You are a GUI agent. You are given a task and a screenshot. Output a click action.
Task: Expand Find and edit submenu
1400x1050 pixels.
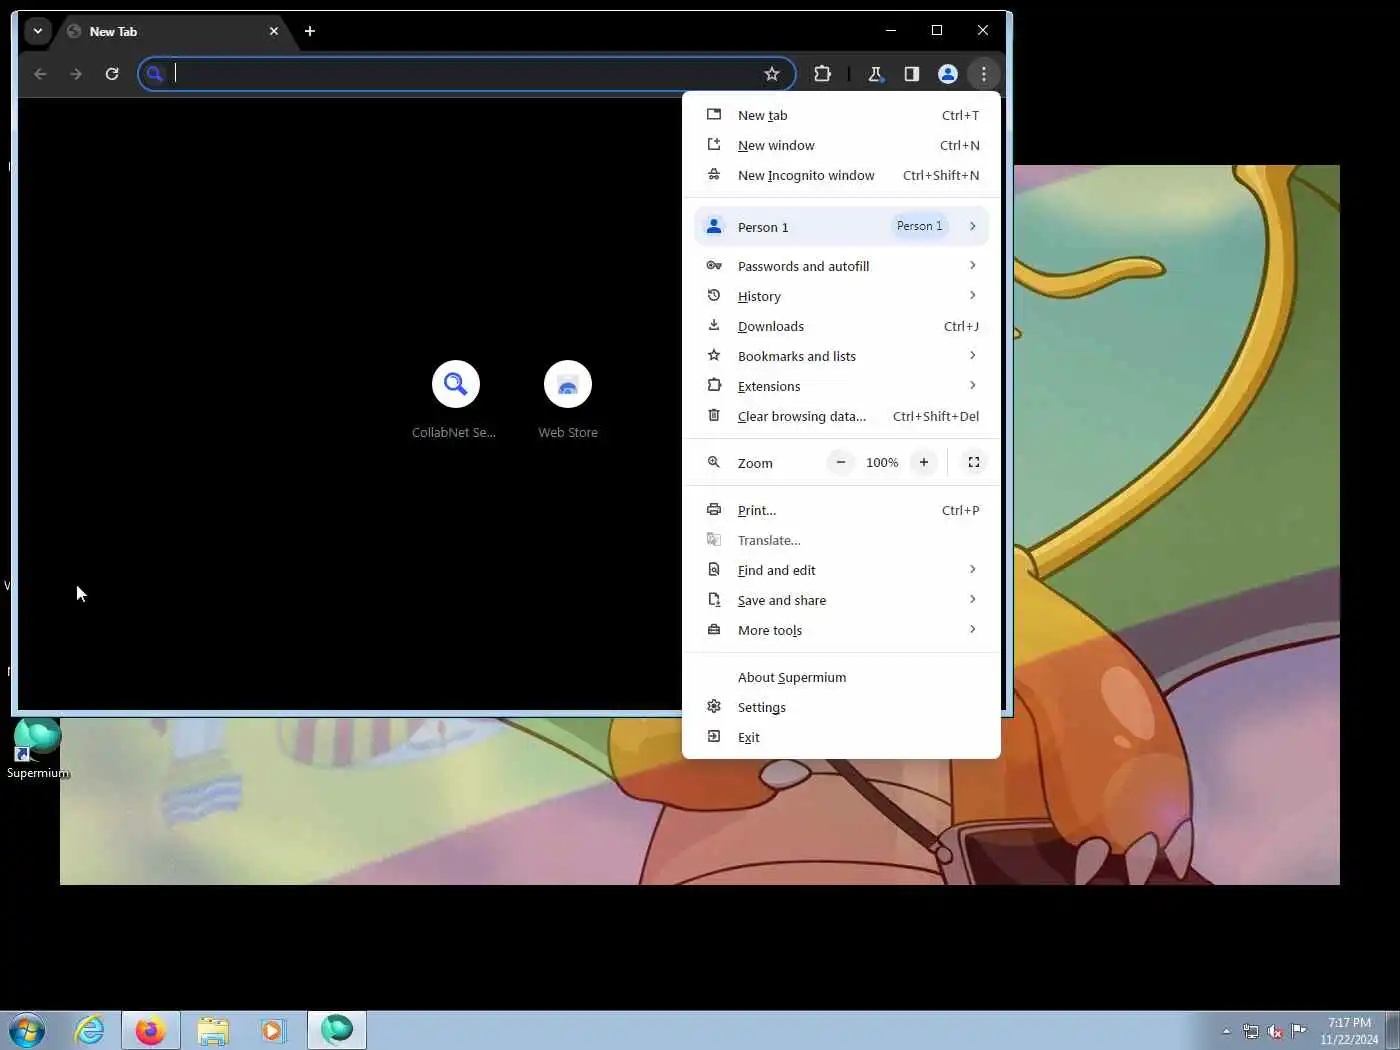tap(841, 570)
